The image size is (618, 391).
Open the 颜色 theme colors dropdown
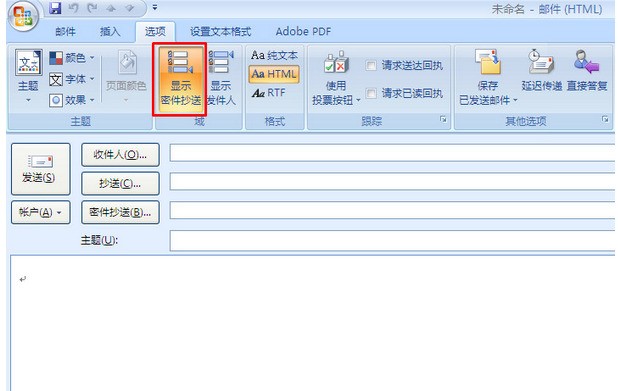pyautogui.click(x=72, y=58)
